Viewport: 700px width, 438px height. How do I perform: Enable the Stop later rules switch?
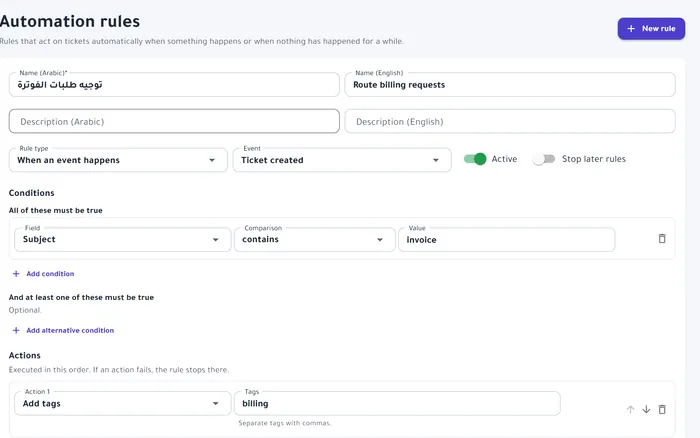(543, 159)
